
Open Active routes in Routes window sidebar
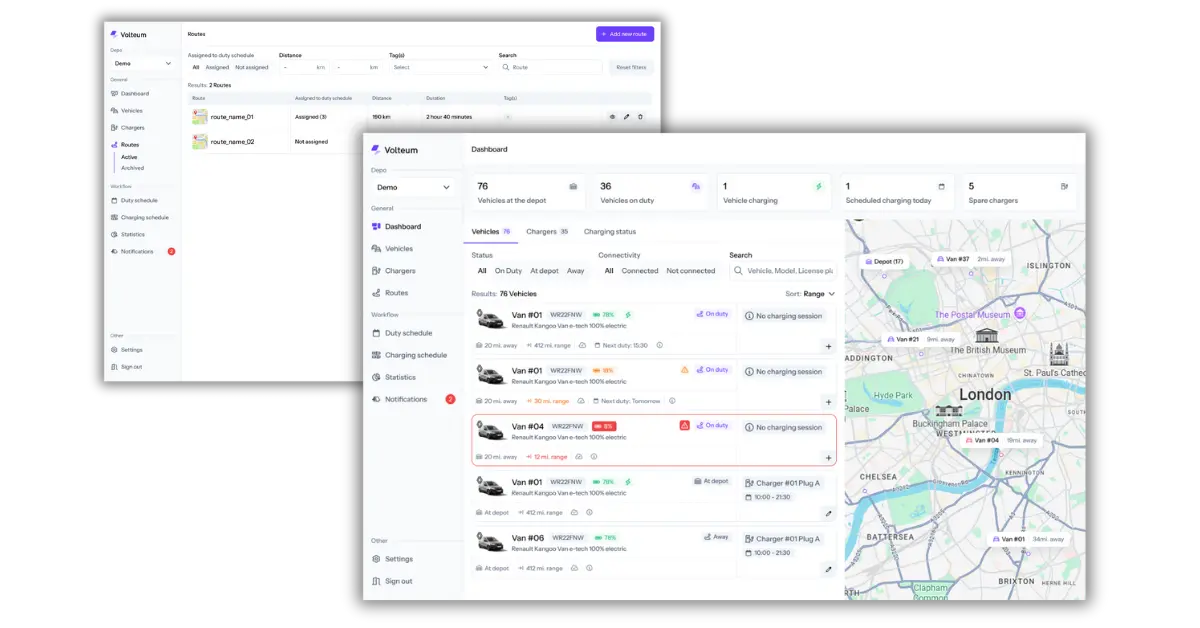pos(130,157)
